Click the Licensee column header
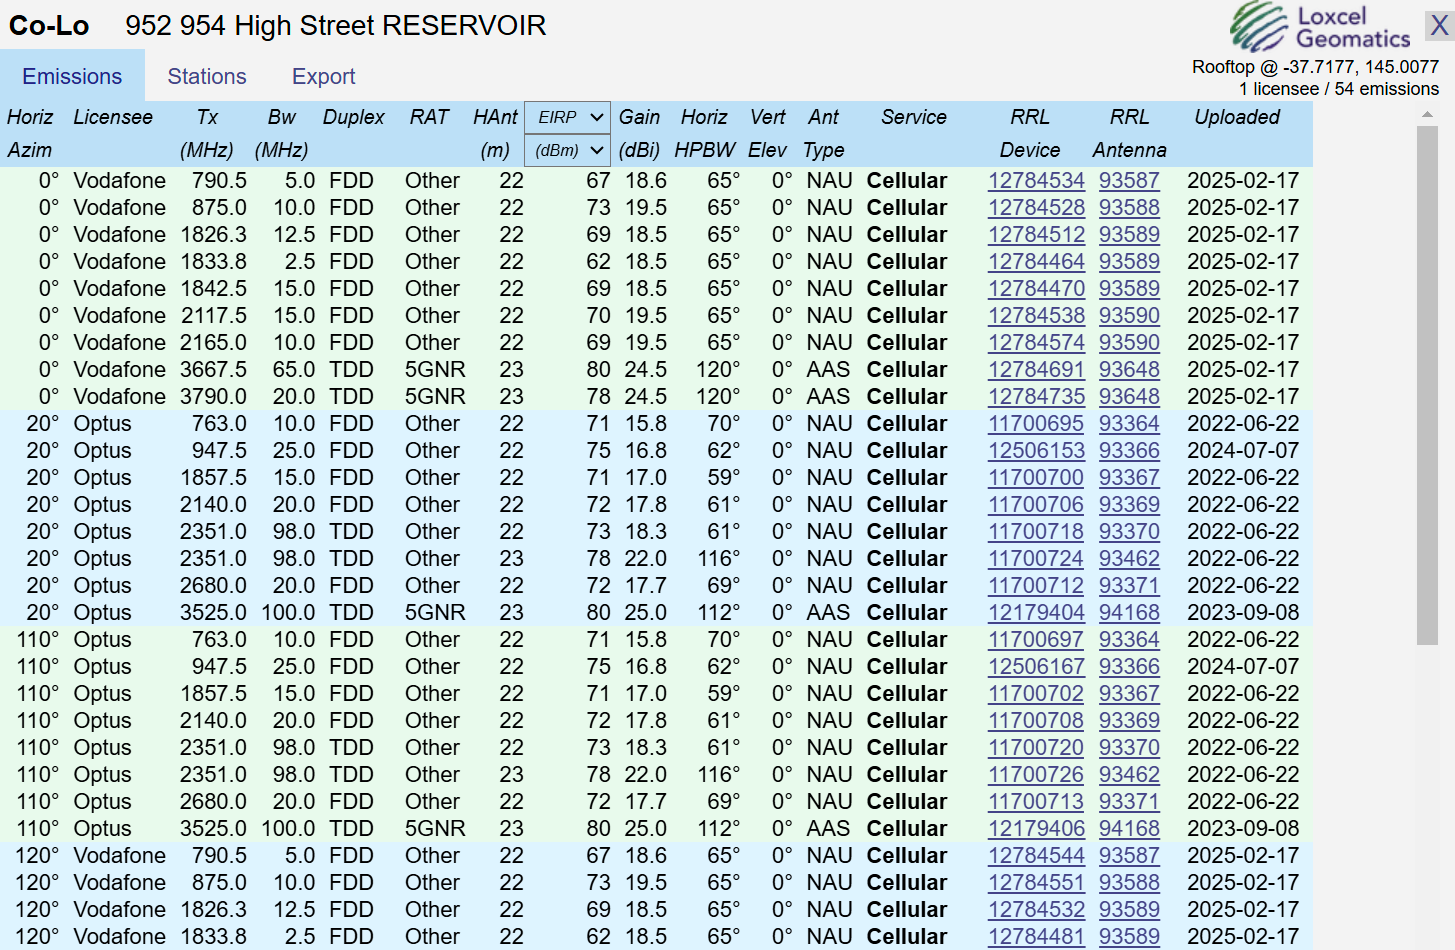 click(x=113, y=117)
